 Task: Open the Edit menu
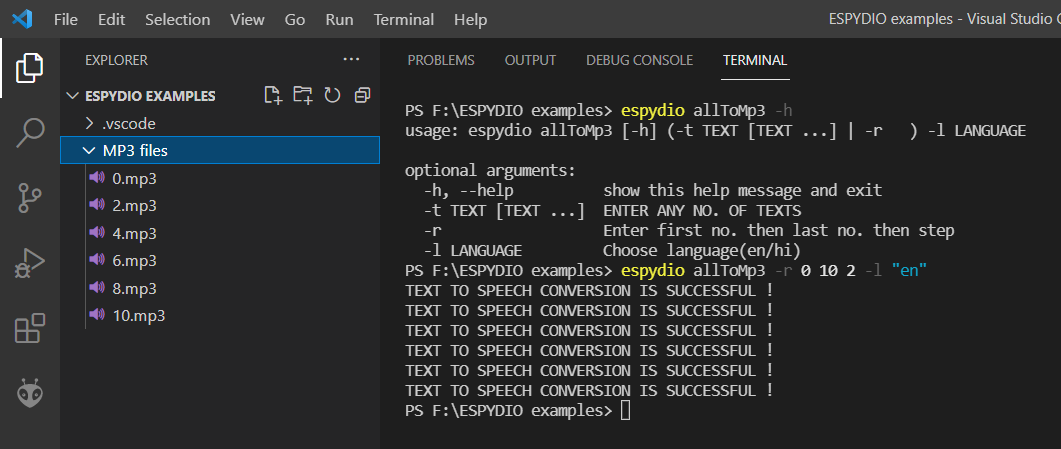click(x=111, y=20)
